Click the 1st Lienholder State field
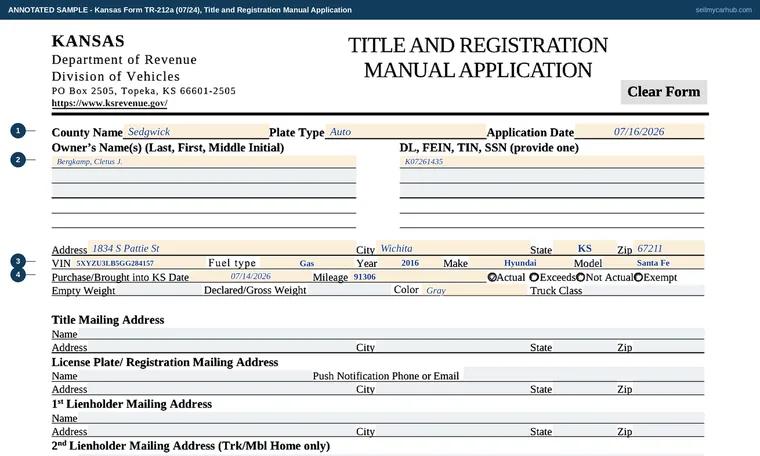Viewport: 760px width, 456px height. pos(585,431)
